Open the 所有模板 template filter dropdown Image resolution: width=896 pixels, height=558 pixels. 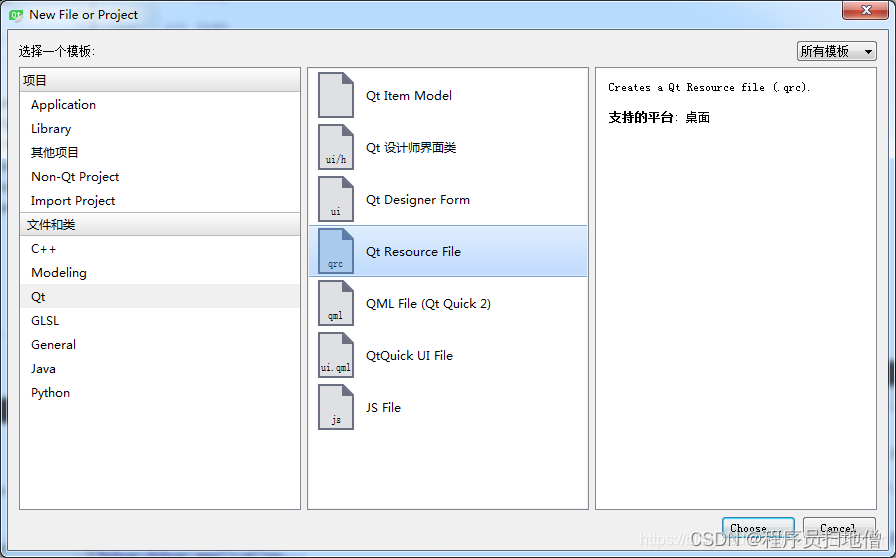coord(837,51)
